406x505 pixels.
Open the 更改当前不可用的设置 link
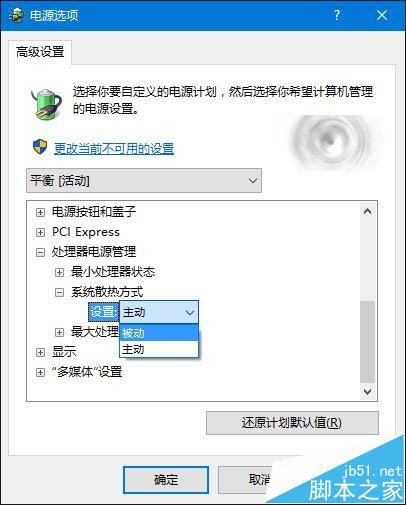pos(114,148)
